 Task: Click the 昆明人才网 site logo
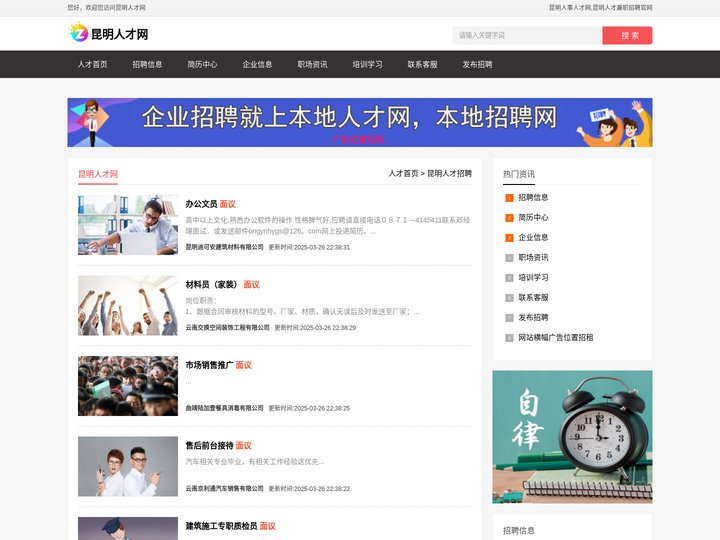coord(109,34)
